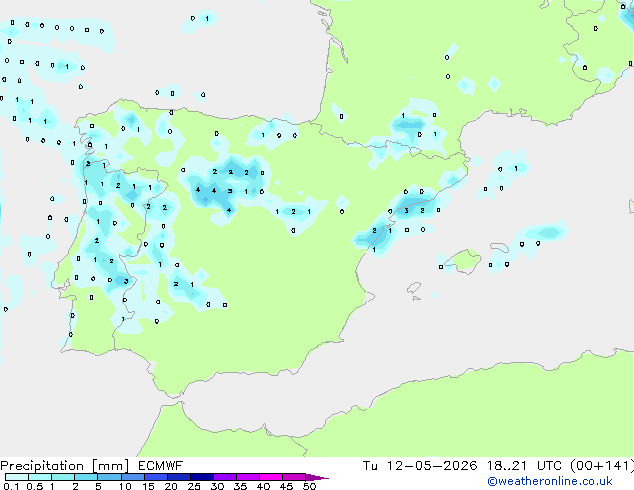Click the "35" legend scale value
Image resolution: width=634 pixels, height=490 pixels.
point(240,486)
